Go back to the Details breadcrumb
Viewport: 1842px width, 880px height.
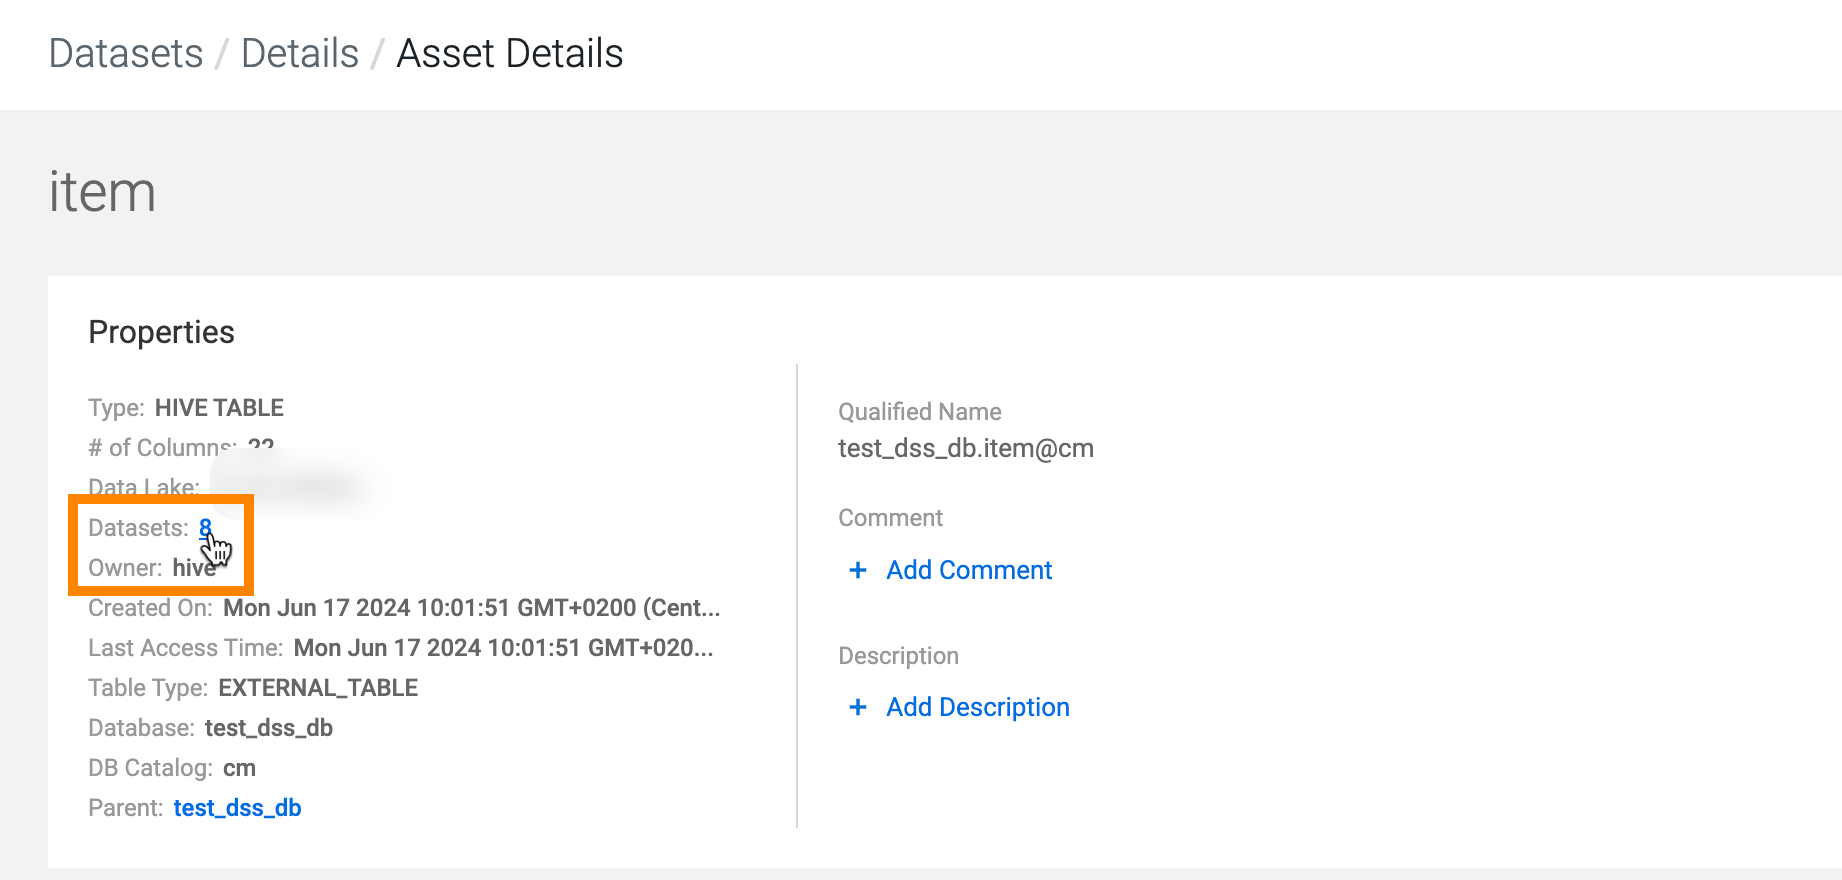point(300,53)
